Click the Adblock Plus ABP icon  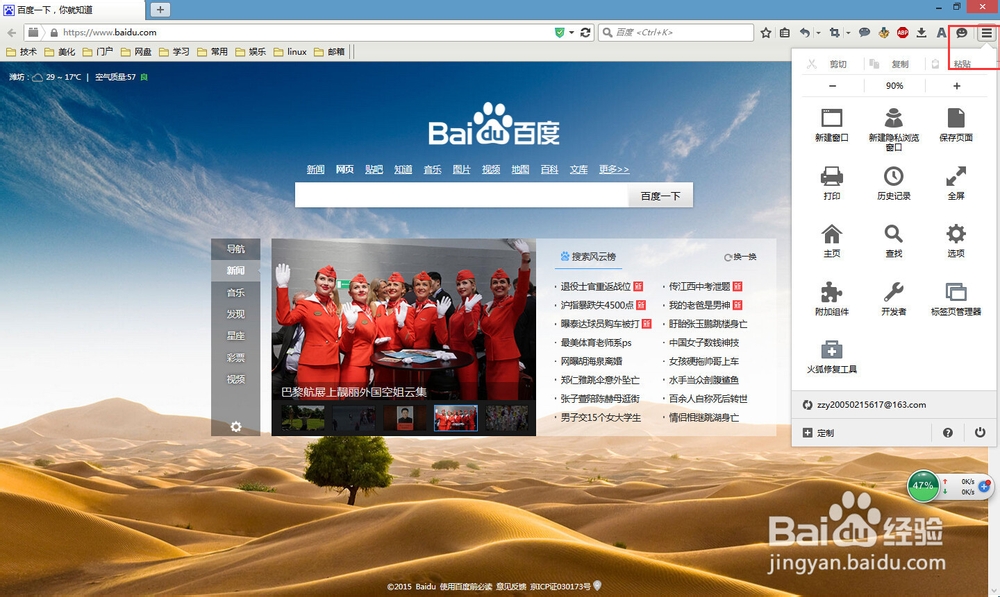coord(902,33)
